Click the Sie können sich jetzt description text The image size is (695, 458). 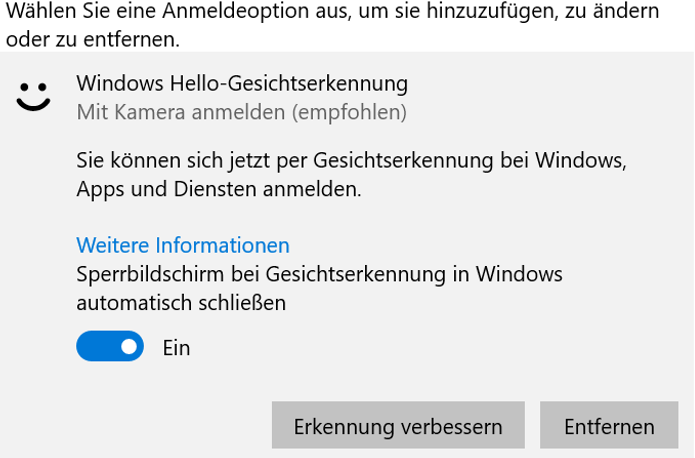tap(351, 160)
